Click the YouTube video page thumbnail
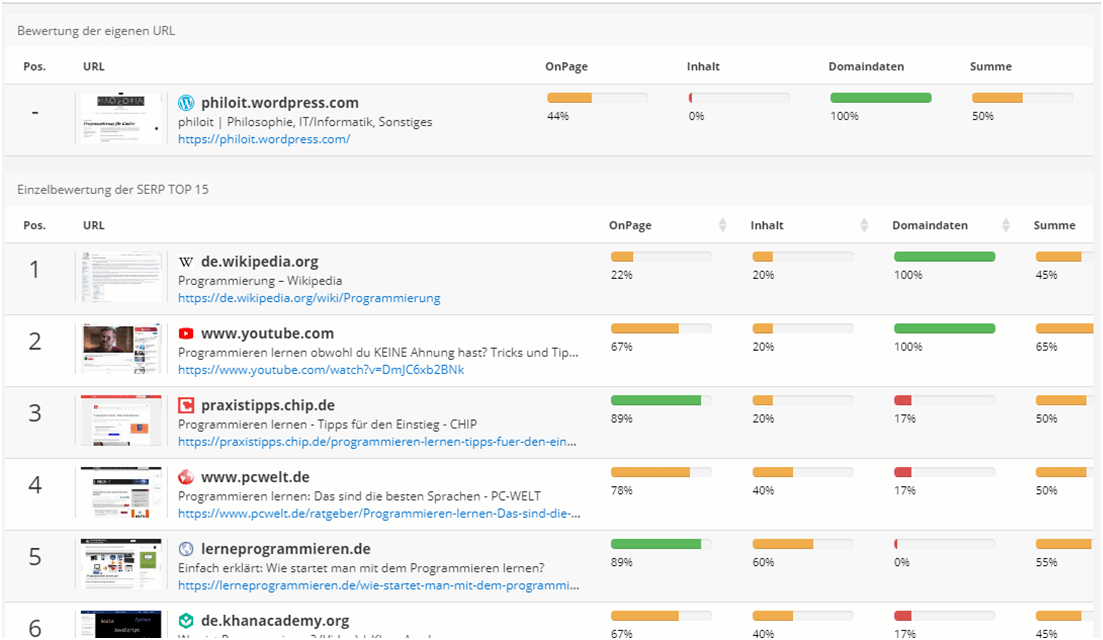 121,350
